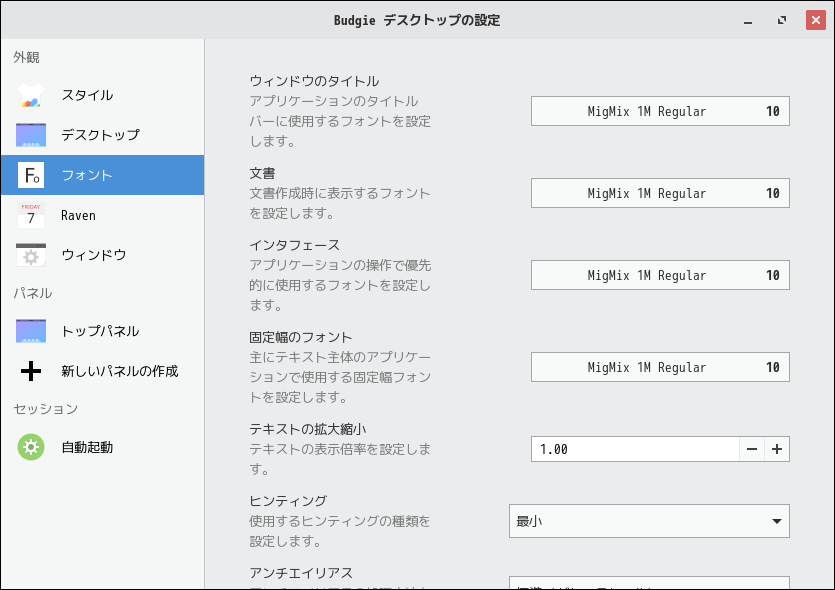Decrease text scaling with the minus button
The image size is (835, 590).
(752, 449)
